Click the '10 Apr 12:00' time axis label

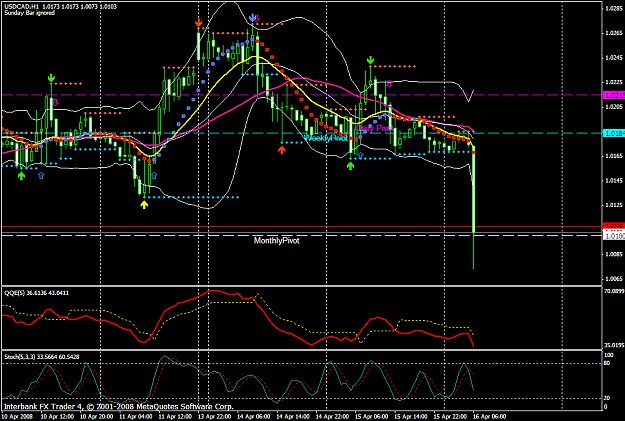coord(57,417)
